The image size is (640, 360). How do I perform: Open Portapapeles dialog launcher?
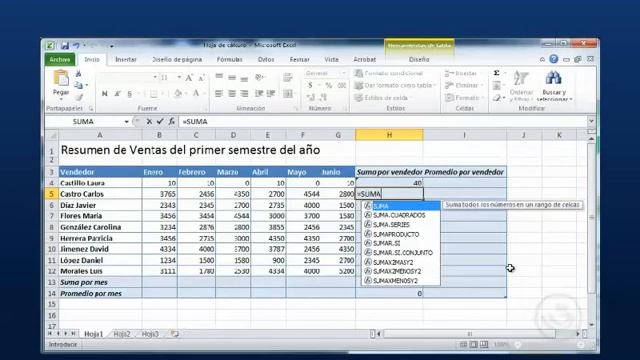(91, 109)
